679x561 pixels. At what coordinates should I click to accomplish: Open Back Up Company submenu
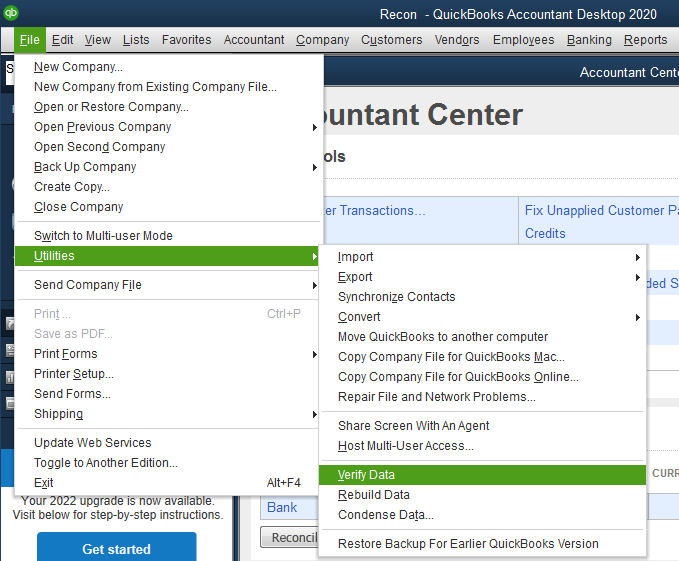tap(315, 167)
